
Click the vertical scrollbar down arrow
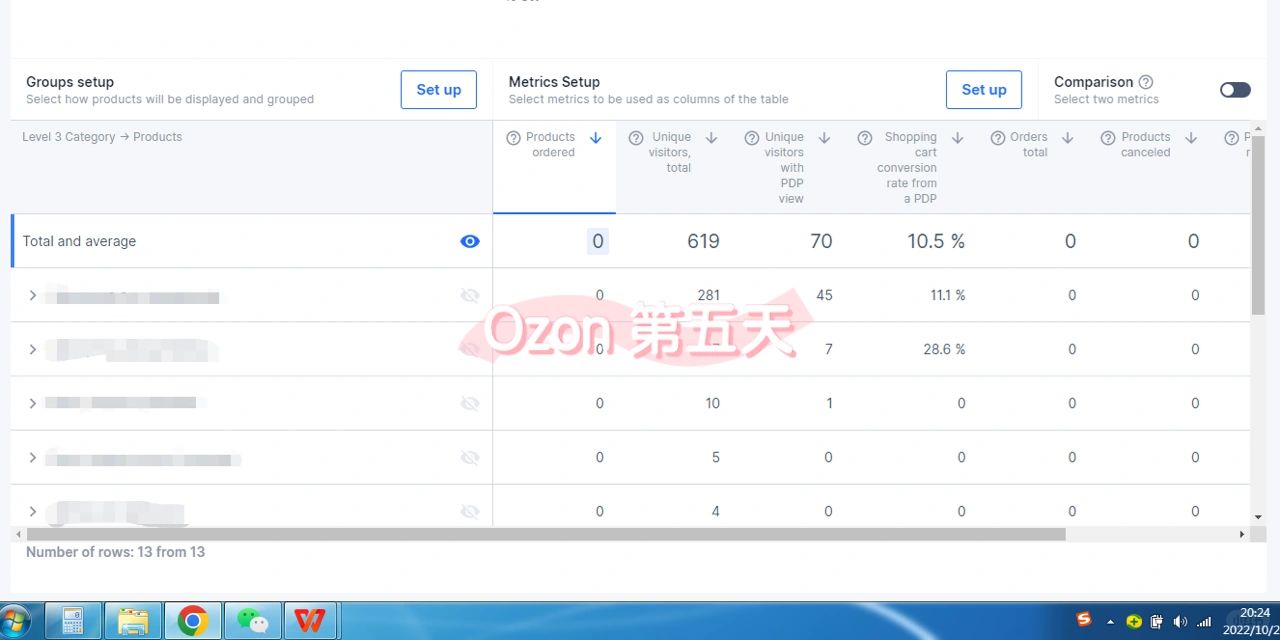[x=1258, y=517]
